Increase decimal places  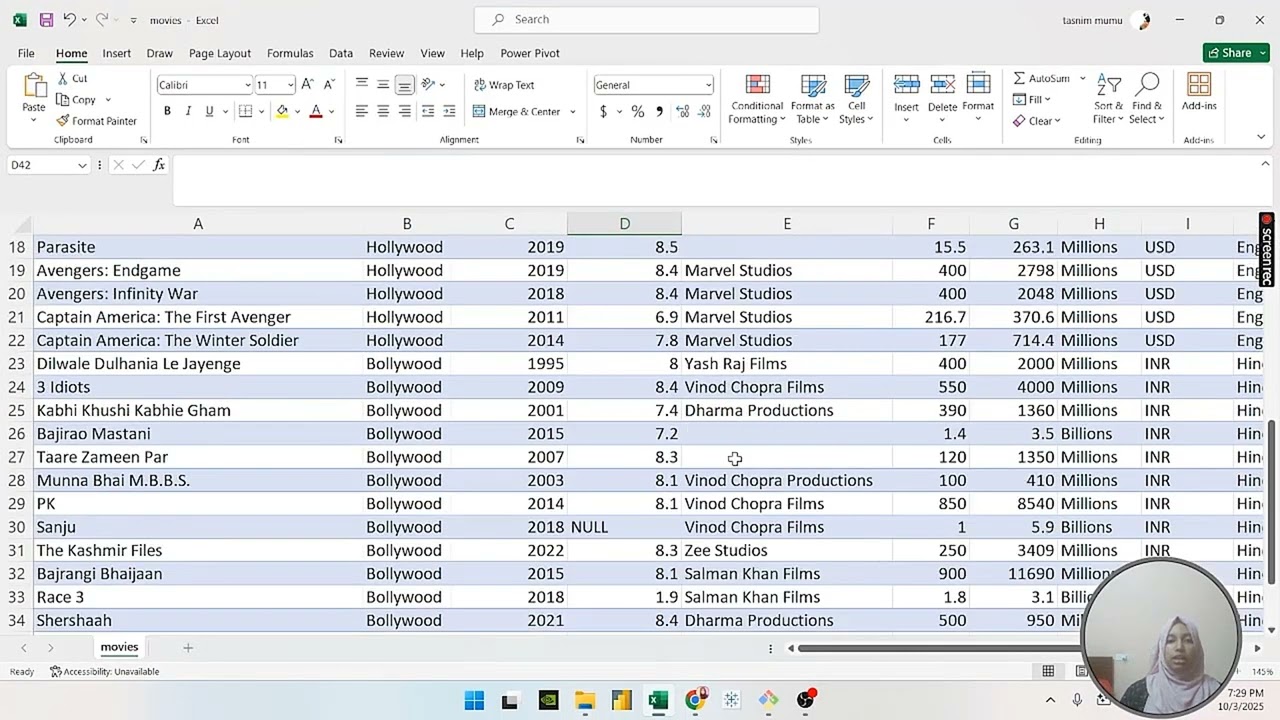[683, 112]
